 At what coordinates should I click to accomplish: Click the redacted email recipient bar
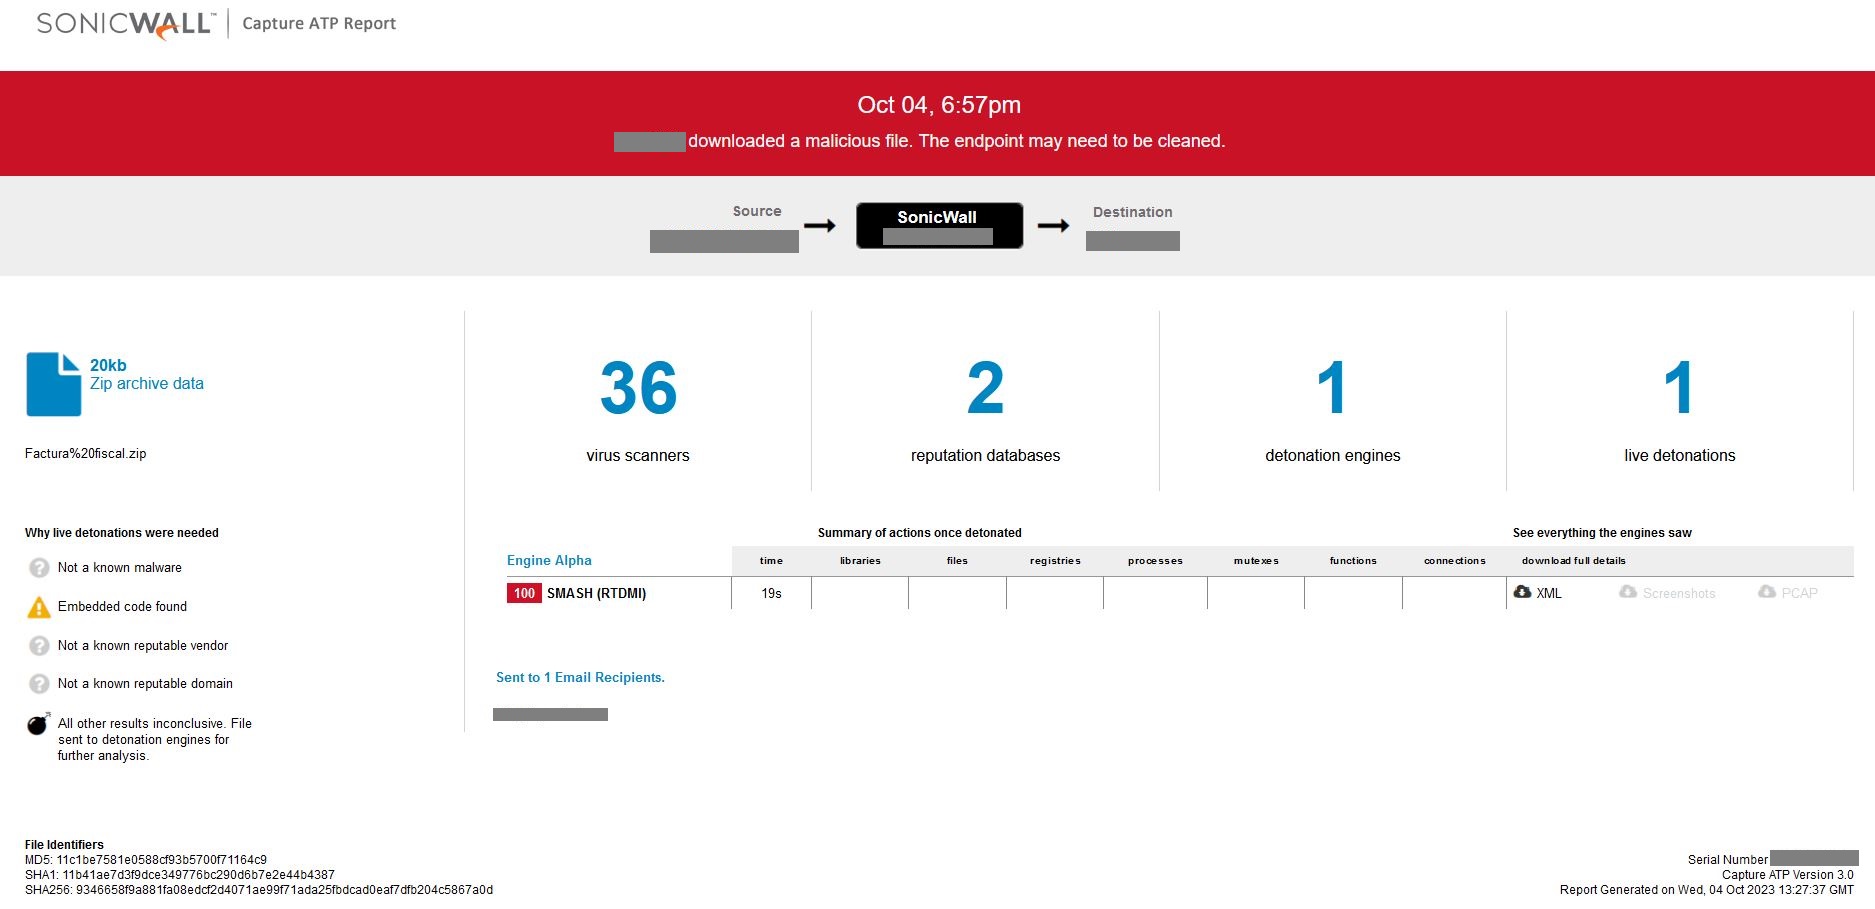point(550,715)
